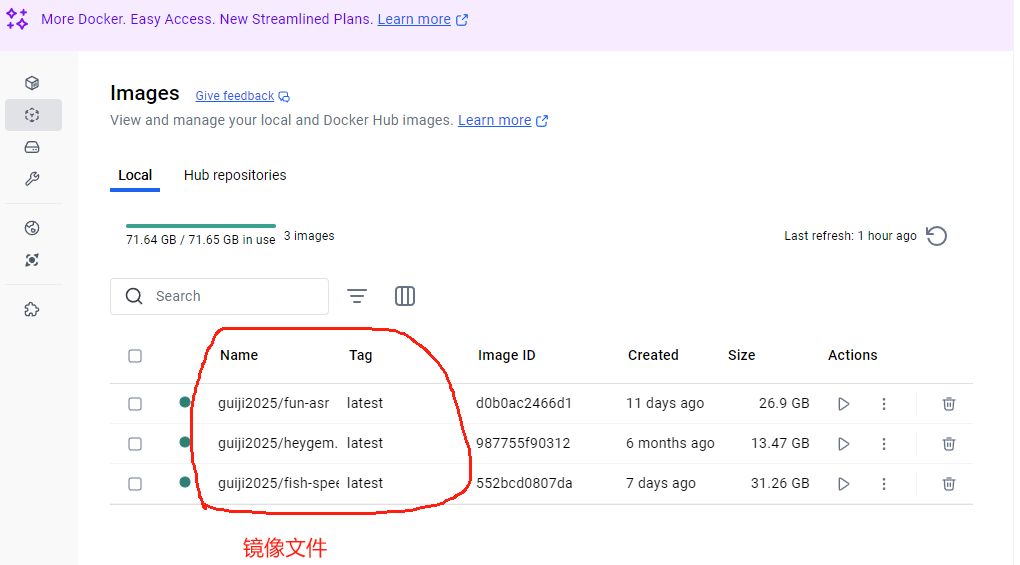The width and height of the screenshot is (1020, 565).
Task: Click image ID 987755f90312
Action: click(523, 443)
